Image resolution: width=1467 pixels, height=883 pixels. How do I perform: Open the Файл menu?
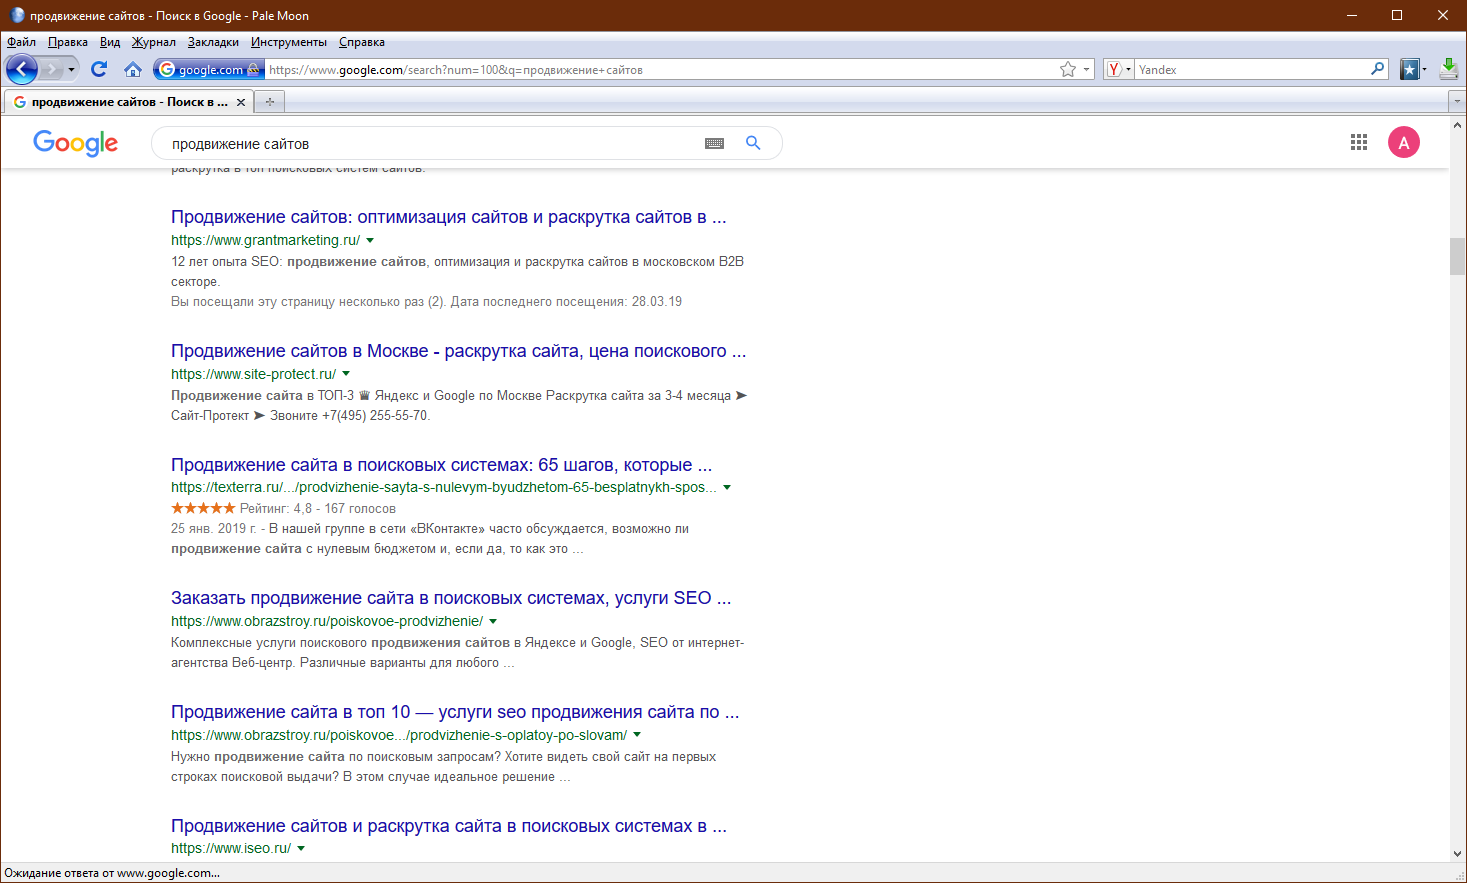(21, 42)
